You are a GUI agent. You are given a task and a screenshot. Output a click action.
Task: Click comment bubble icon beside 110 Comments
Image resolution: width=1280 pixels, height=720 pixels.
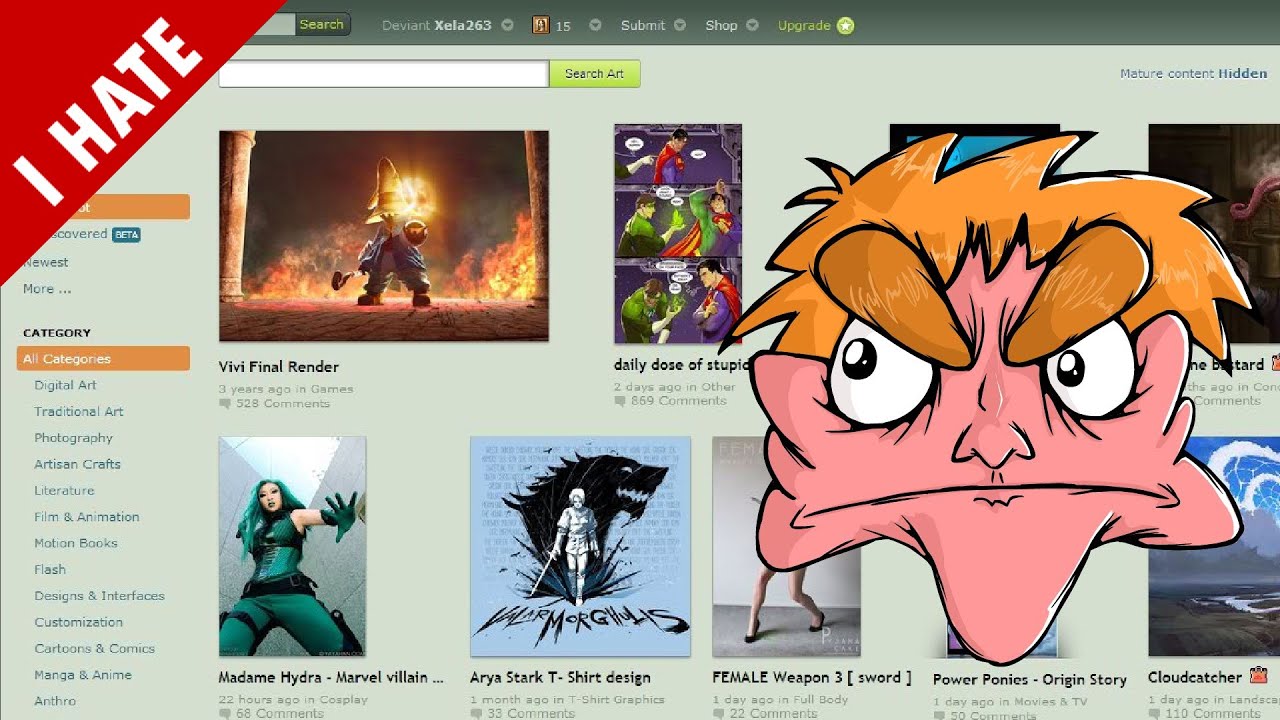tap(1154, 714)
